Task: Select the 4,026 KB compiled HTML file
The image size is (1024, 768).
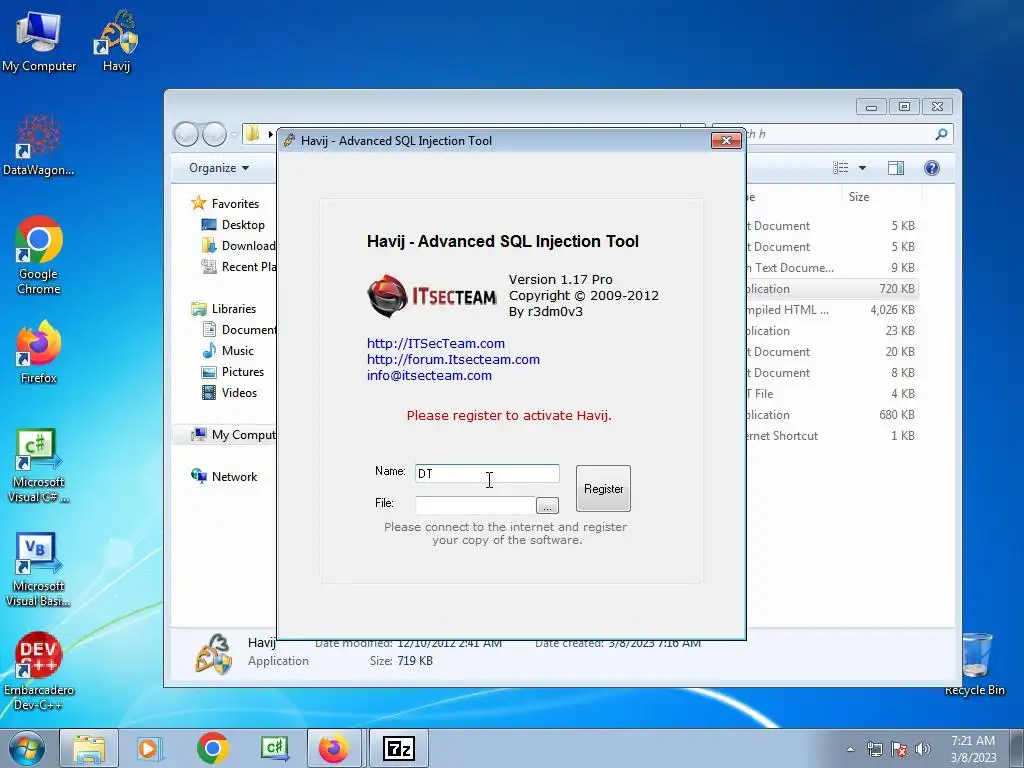Action: tap(832, 310)
